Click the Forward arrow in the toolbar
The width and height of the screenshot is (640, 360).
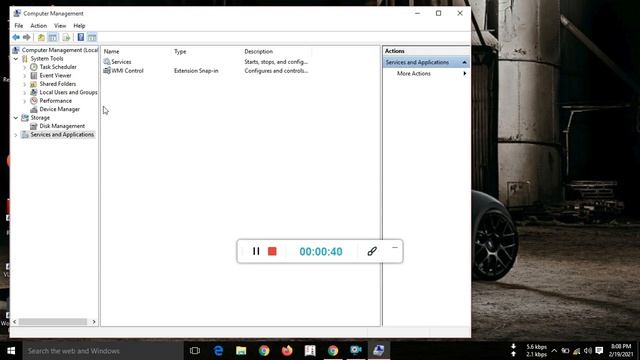pos(27,38)
